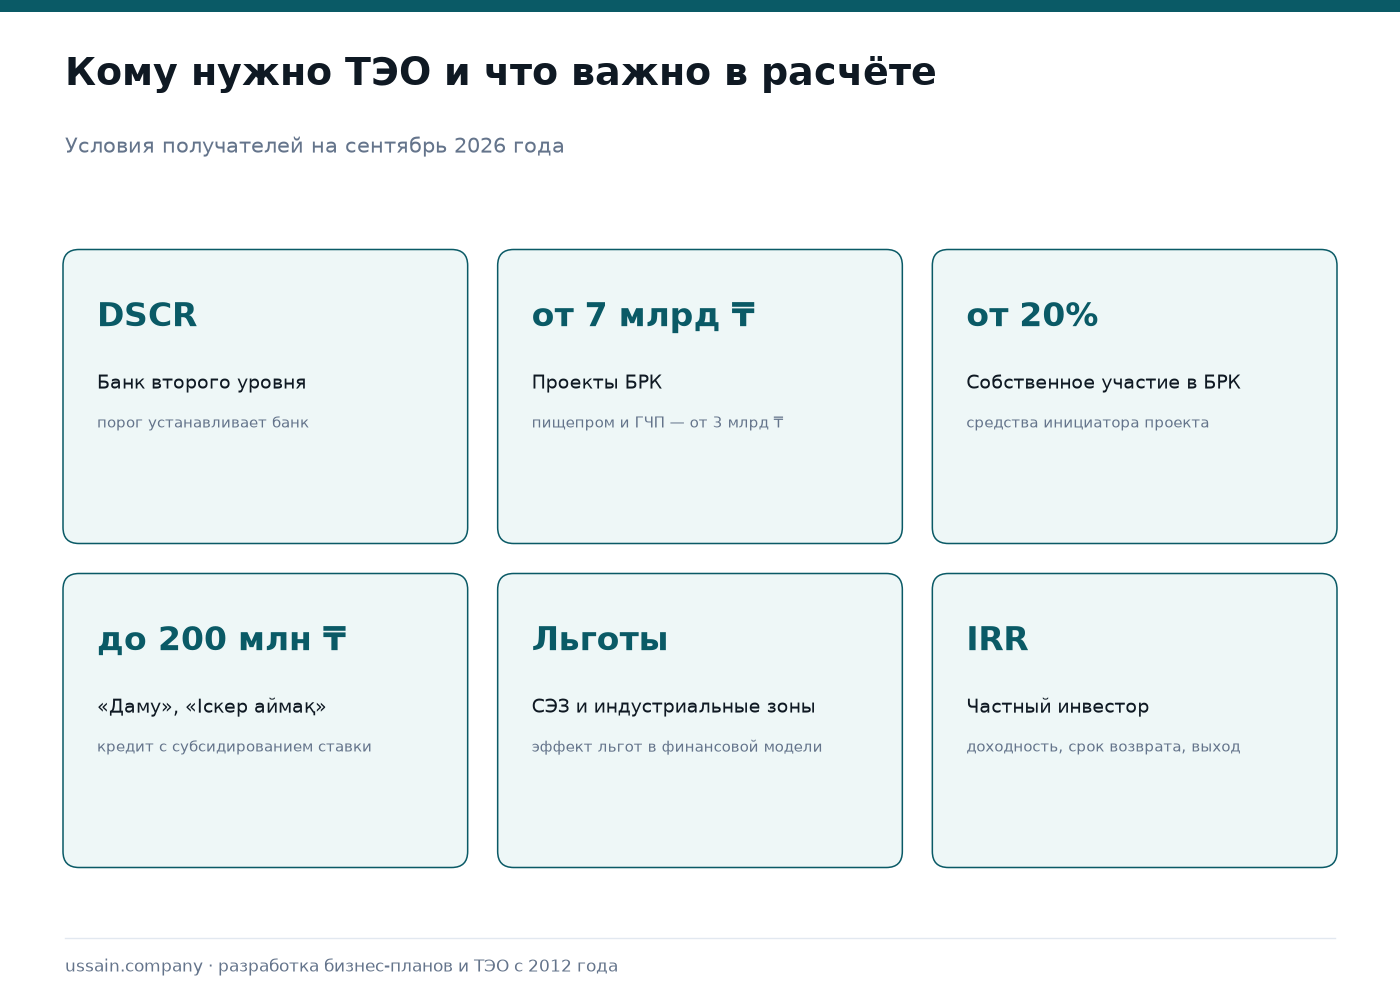Click the note "кредит с субсидированием ставки"
The width and height of the screenshot is (1400, 1000).
pos(234,747)
